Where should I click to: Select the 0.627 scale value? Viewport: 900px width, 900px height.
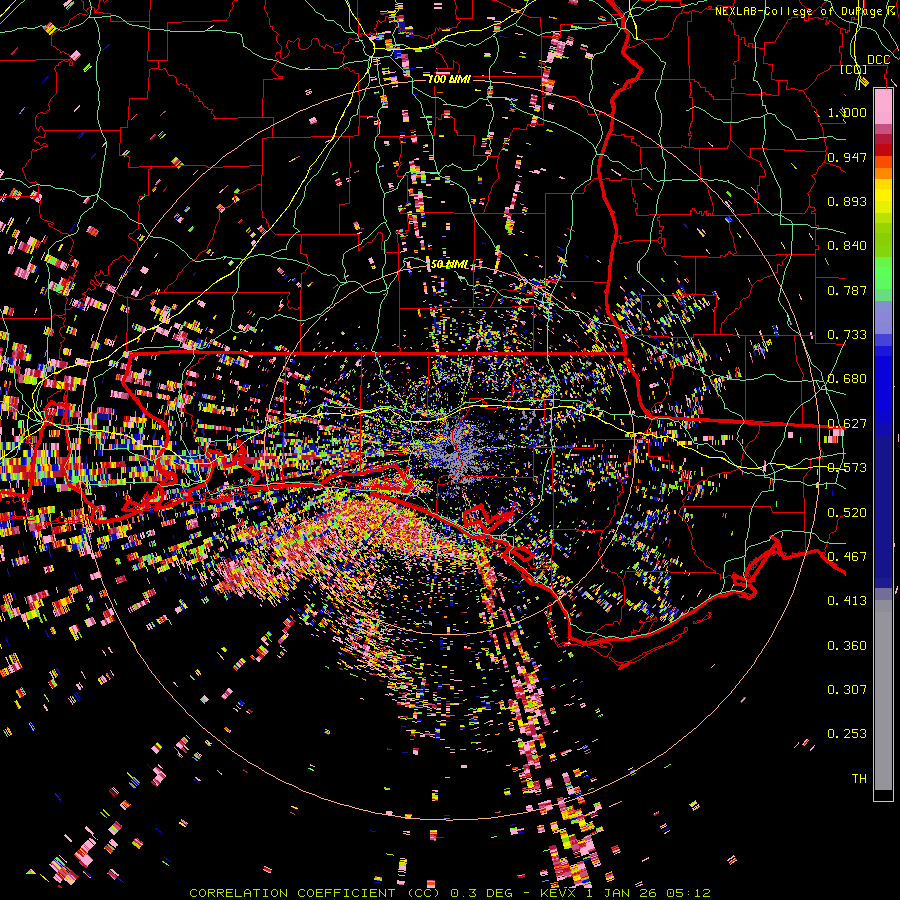click(x=847, y=424)
